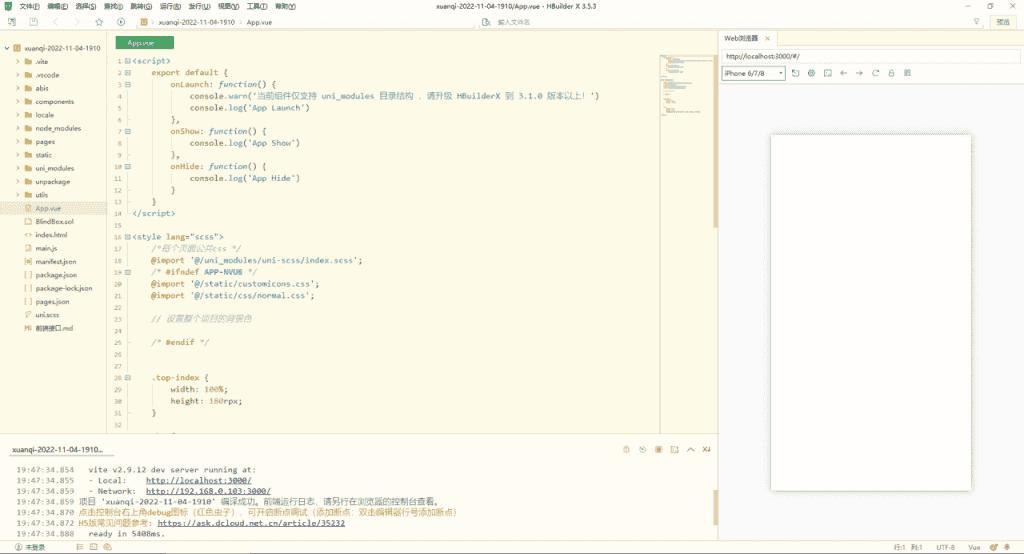Click the run play toolbar icon
This screenshot has width=1024, height=554.
[121, 22]
